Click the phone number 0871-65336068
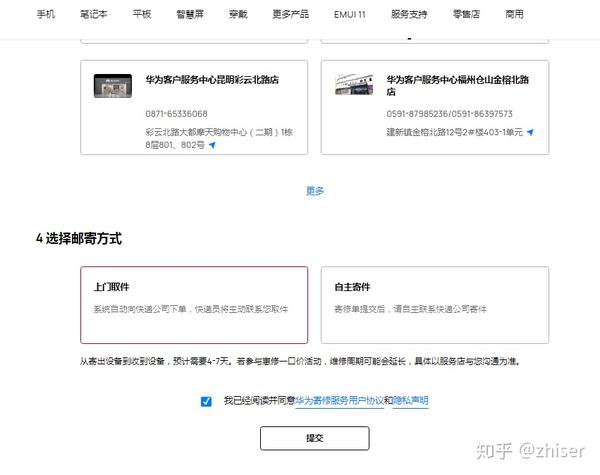This screenshot has width=600, height=475. [x=176, y=114]
